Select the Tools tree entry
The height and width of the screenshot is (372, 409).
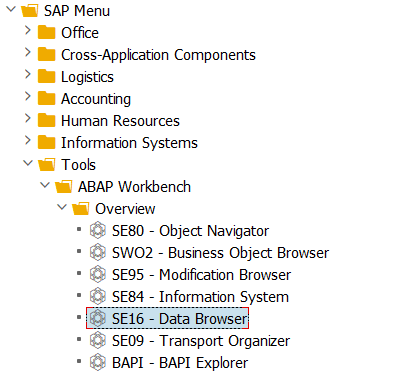pyautogui.click(x=79, y=165)
